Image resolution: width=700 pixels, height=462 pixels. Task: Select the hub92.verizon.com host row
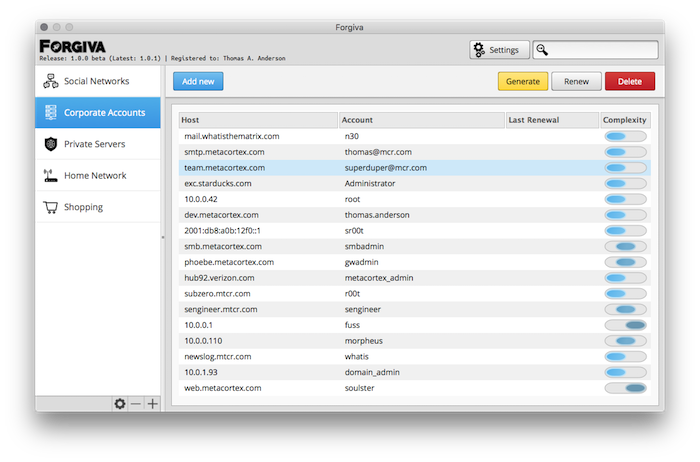pyautogui.click(x=415, y=278)
